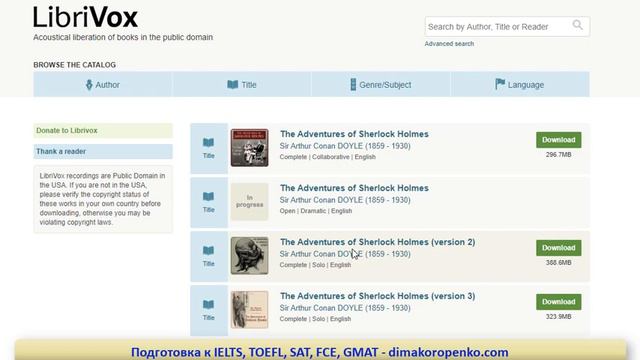
Task: Click the author Doyle link in version 2 result
Action: (x=345, y=253)
